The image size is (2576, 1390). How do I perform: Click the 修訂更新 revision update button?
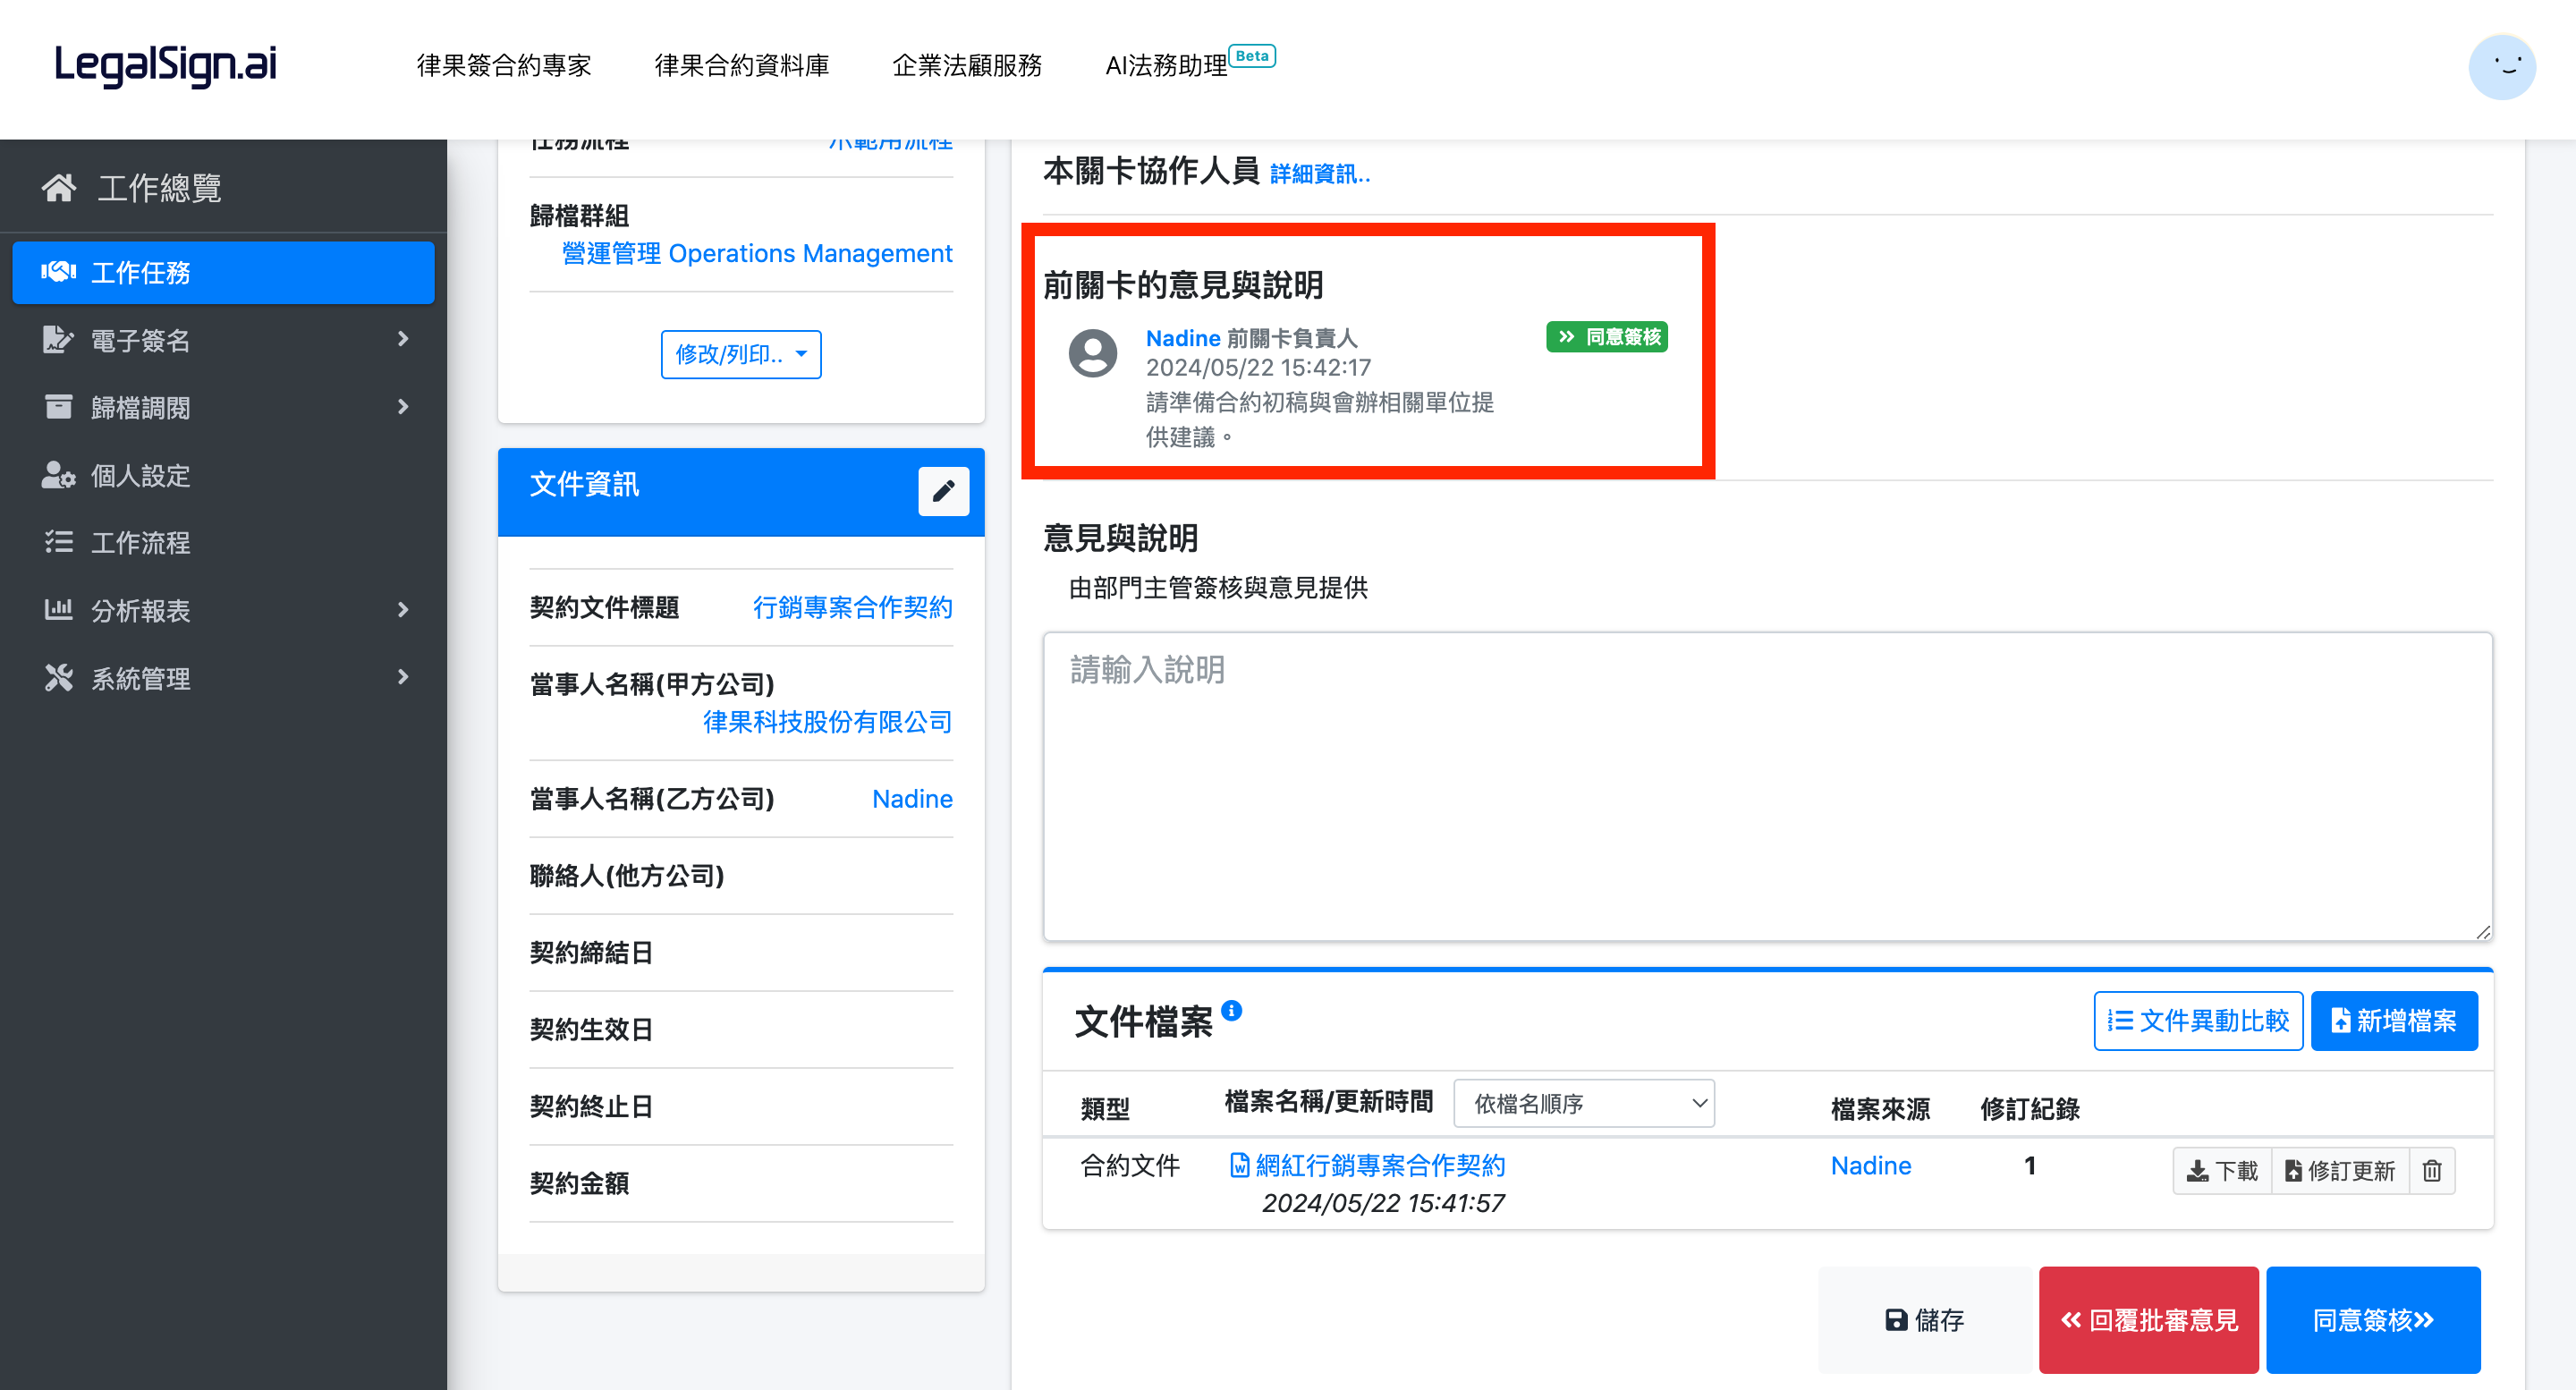[2340, 1170]
